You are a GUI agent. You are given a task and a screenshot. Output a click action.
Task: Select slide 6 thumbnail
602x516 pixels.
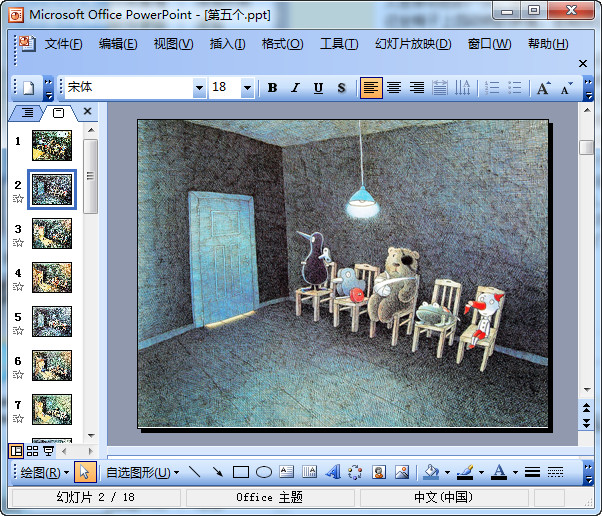pos(52,366)
